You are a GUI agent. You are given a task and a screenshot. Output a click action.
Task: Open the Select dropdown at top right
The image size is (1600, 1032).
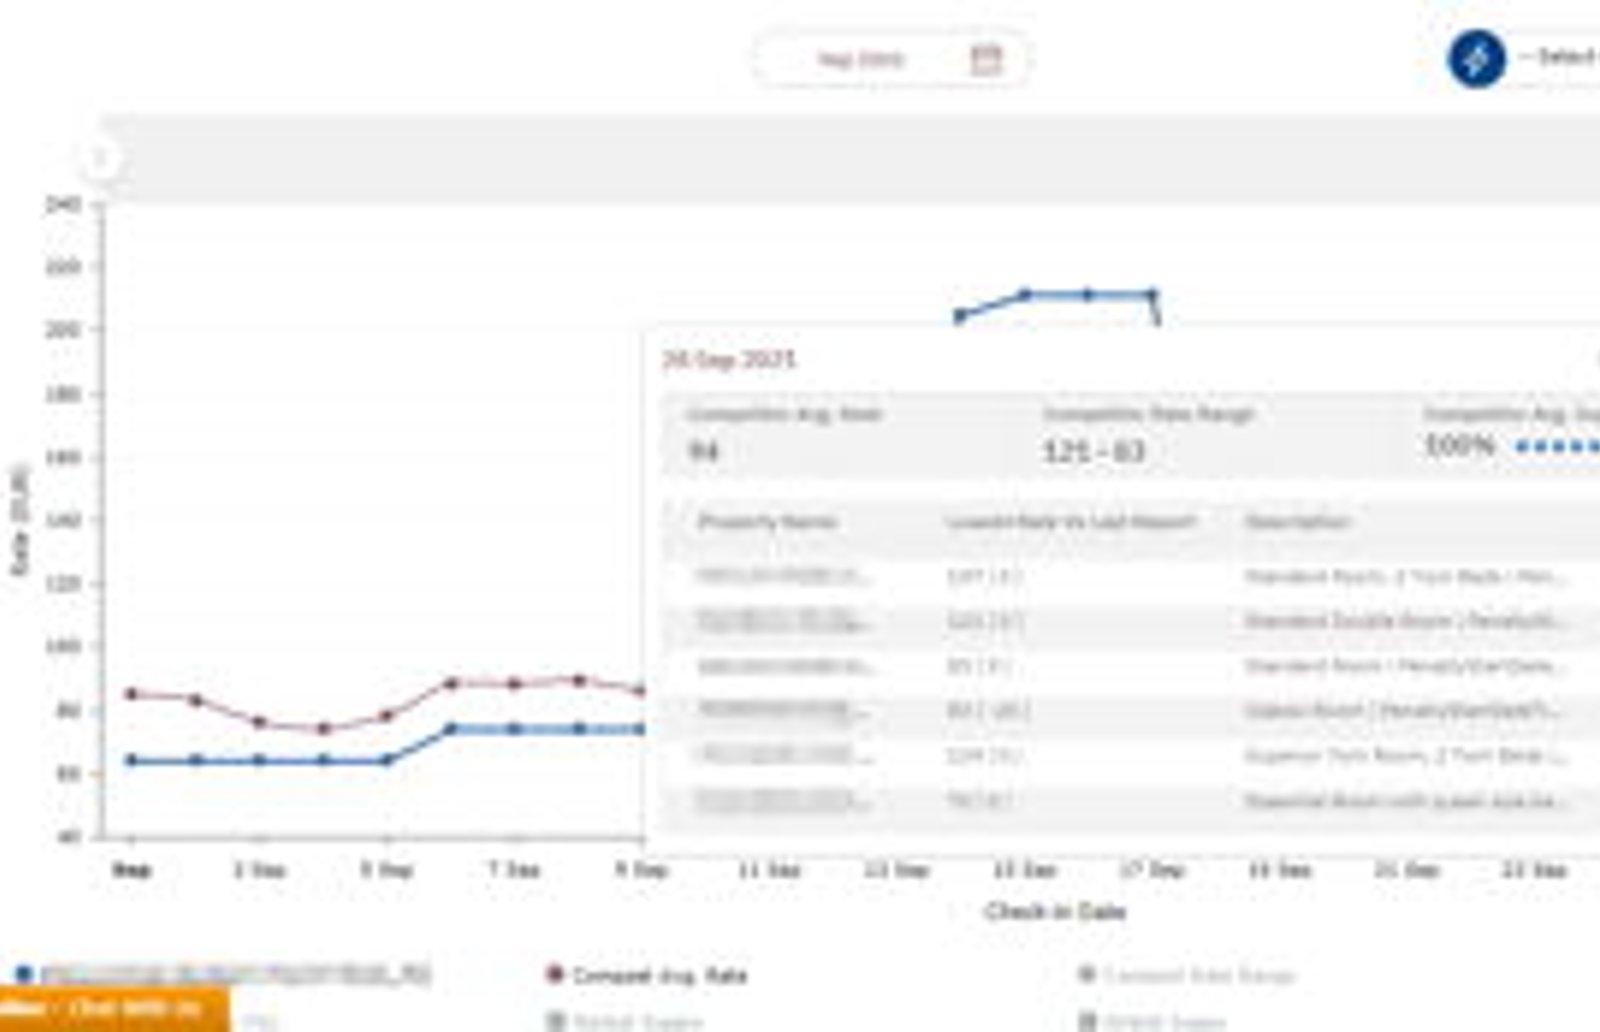[1560, 57]
